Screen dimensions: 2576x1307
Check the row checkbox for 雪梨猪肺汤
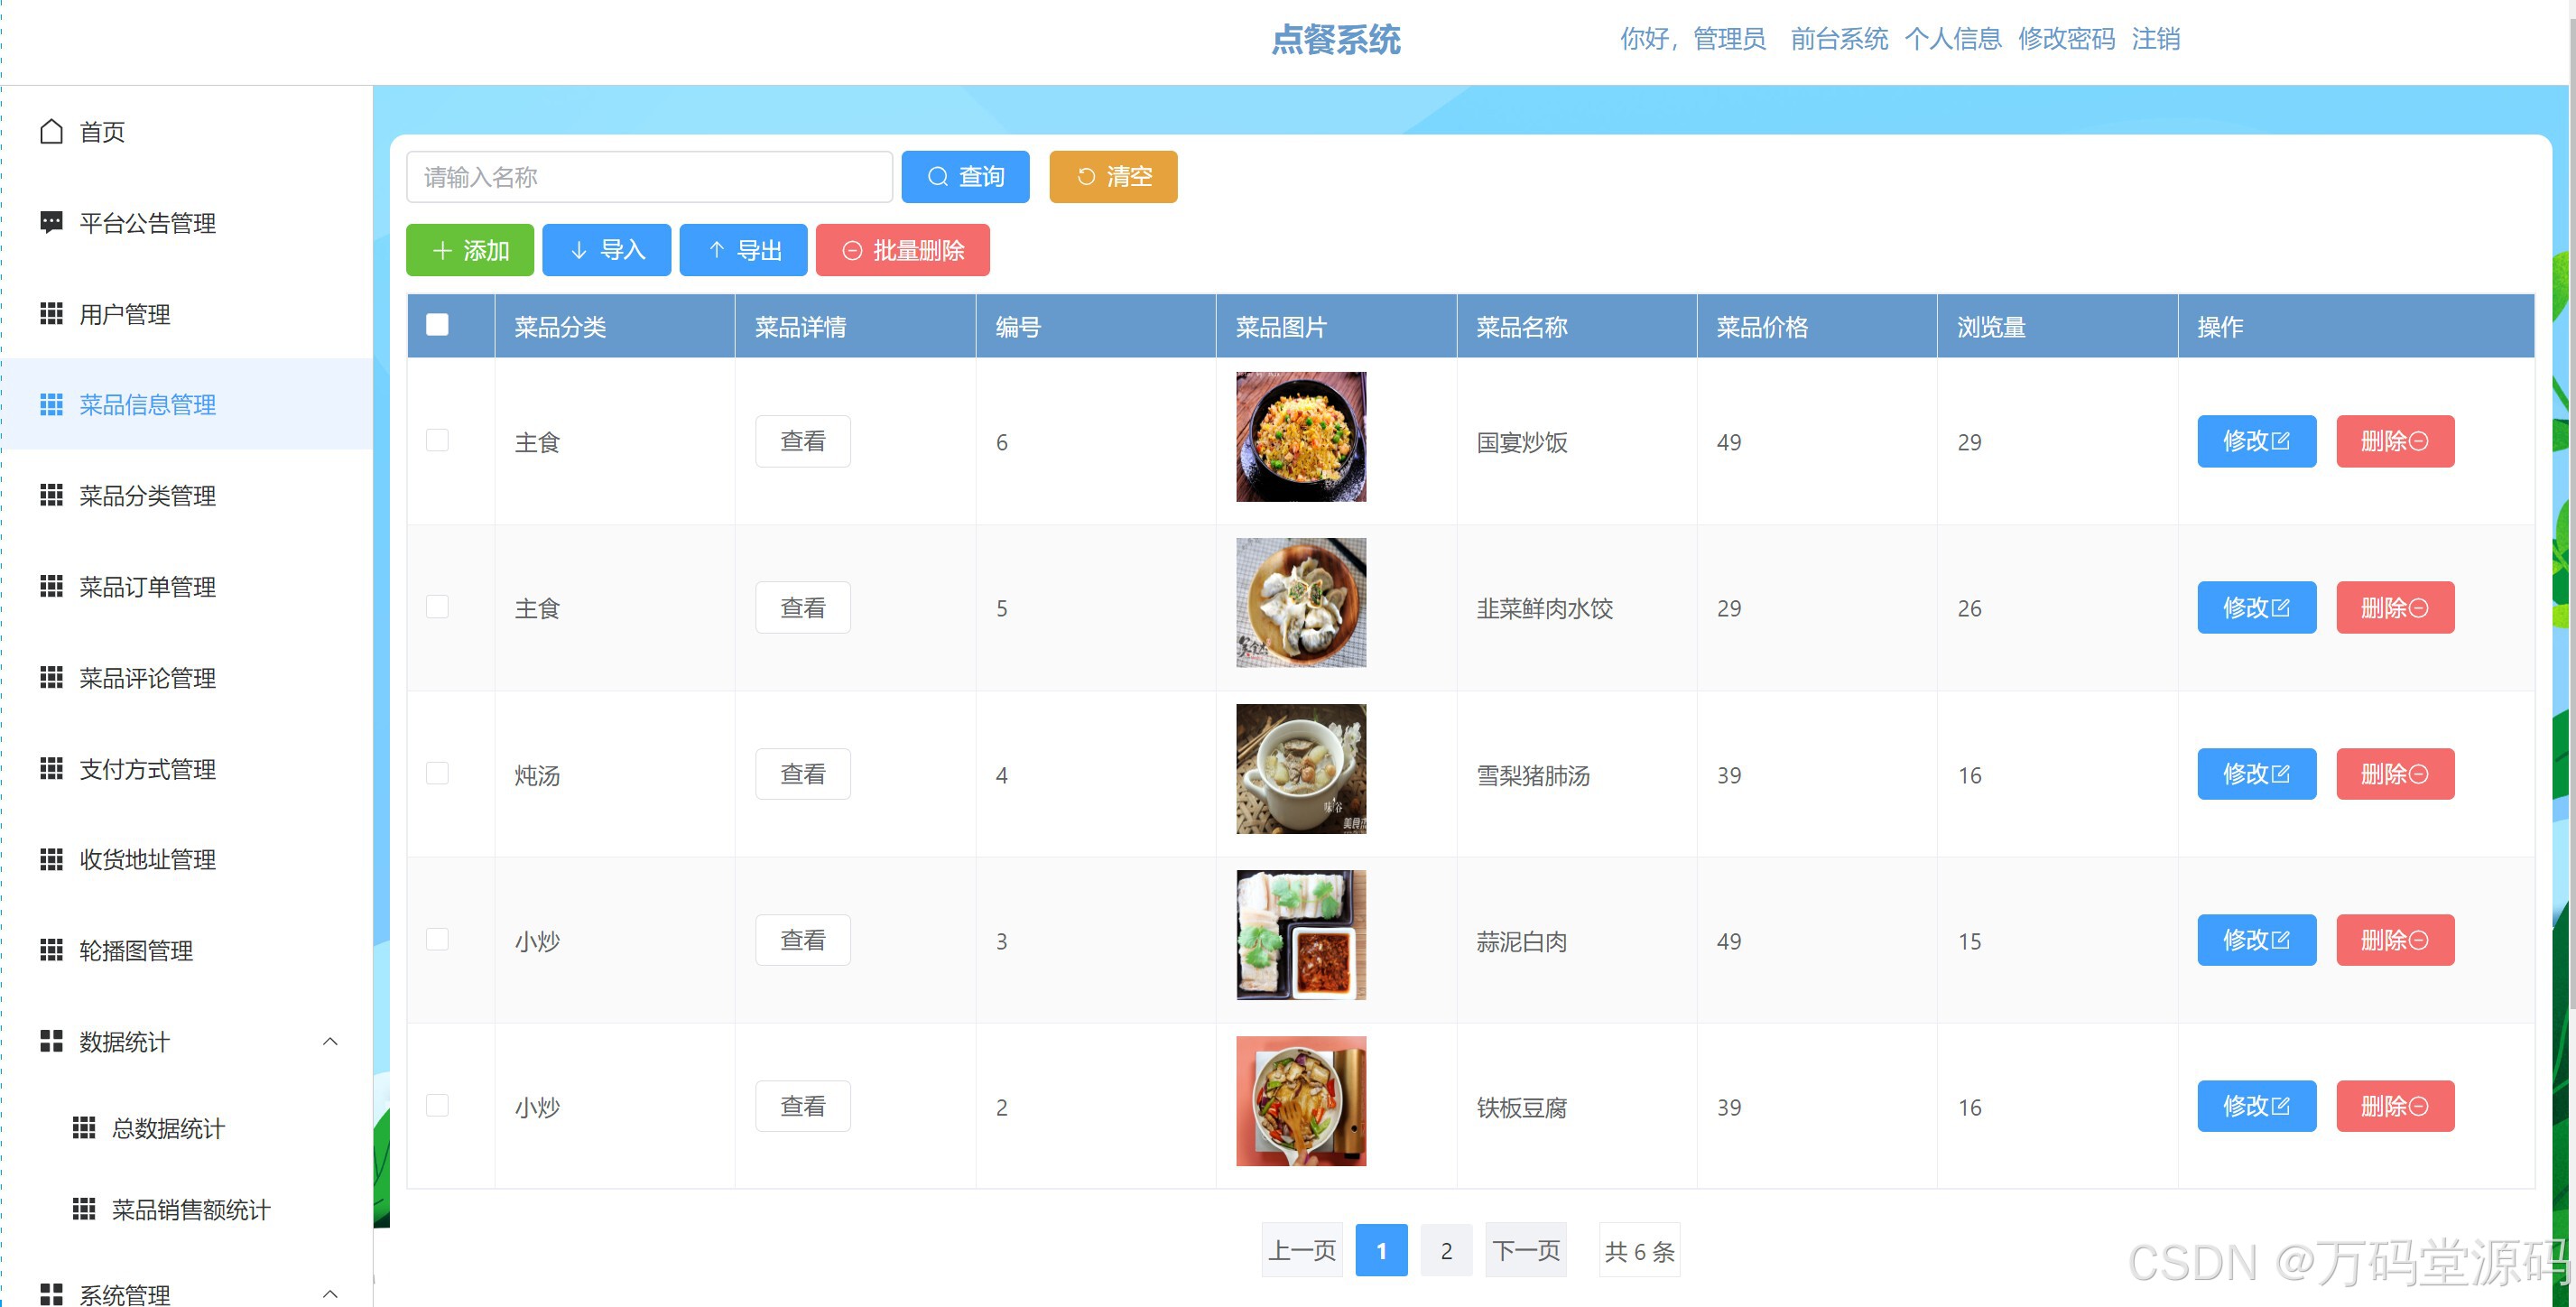437,774
